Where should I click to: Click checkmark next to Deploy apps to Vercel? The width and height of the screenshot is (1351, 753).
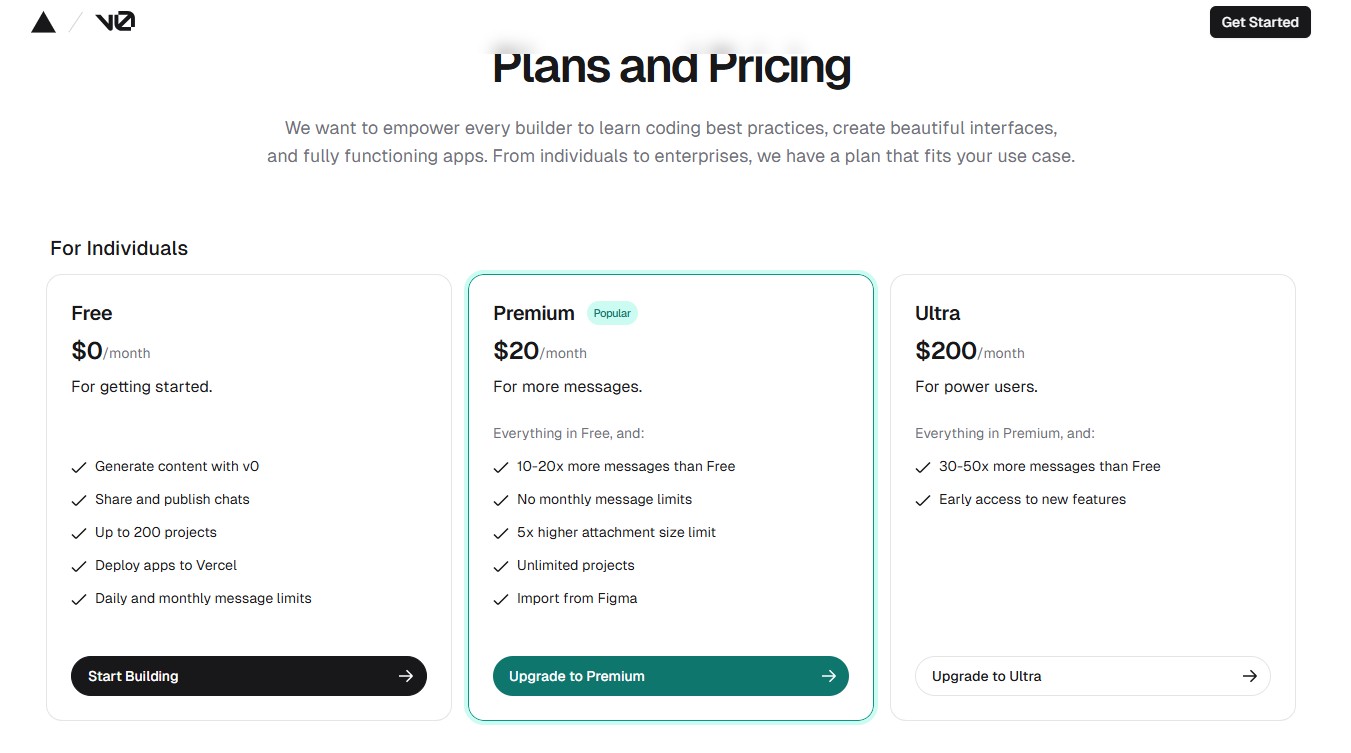(x=79, y=566)
